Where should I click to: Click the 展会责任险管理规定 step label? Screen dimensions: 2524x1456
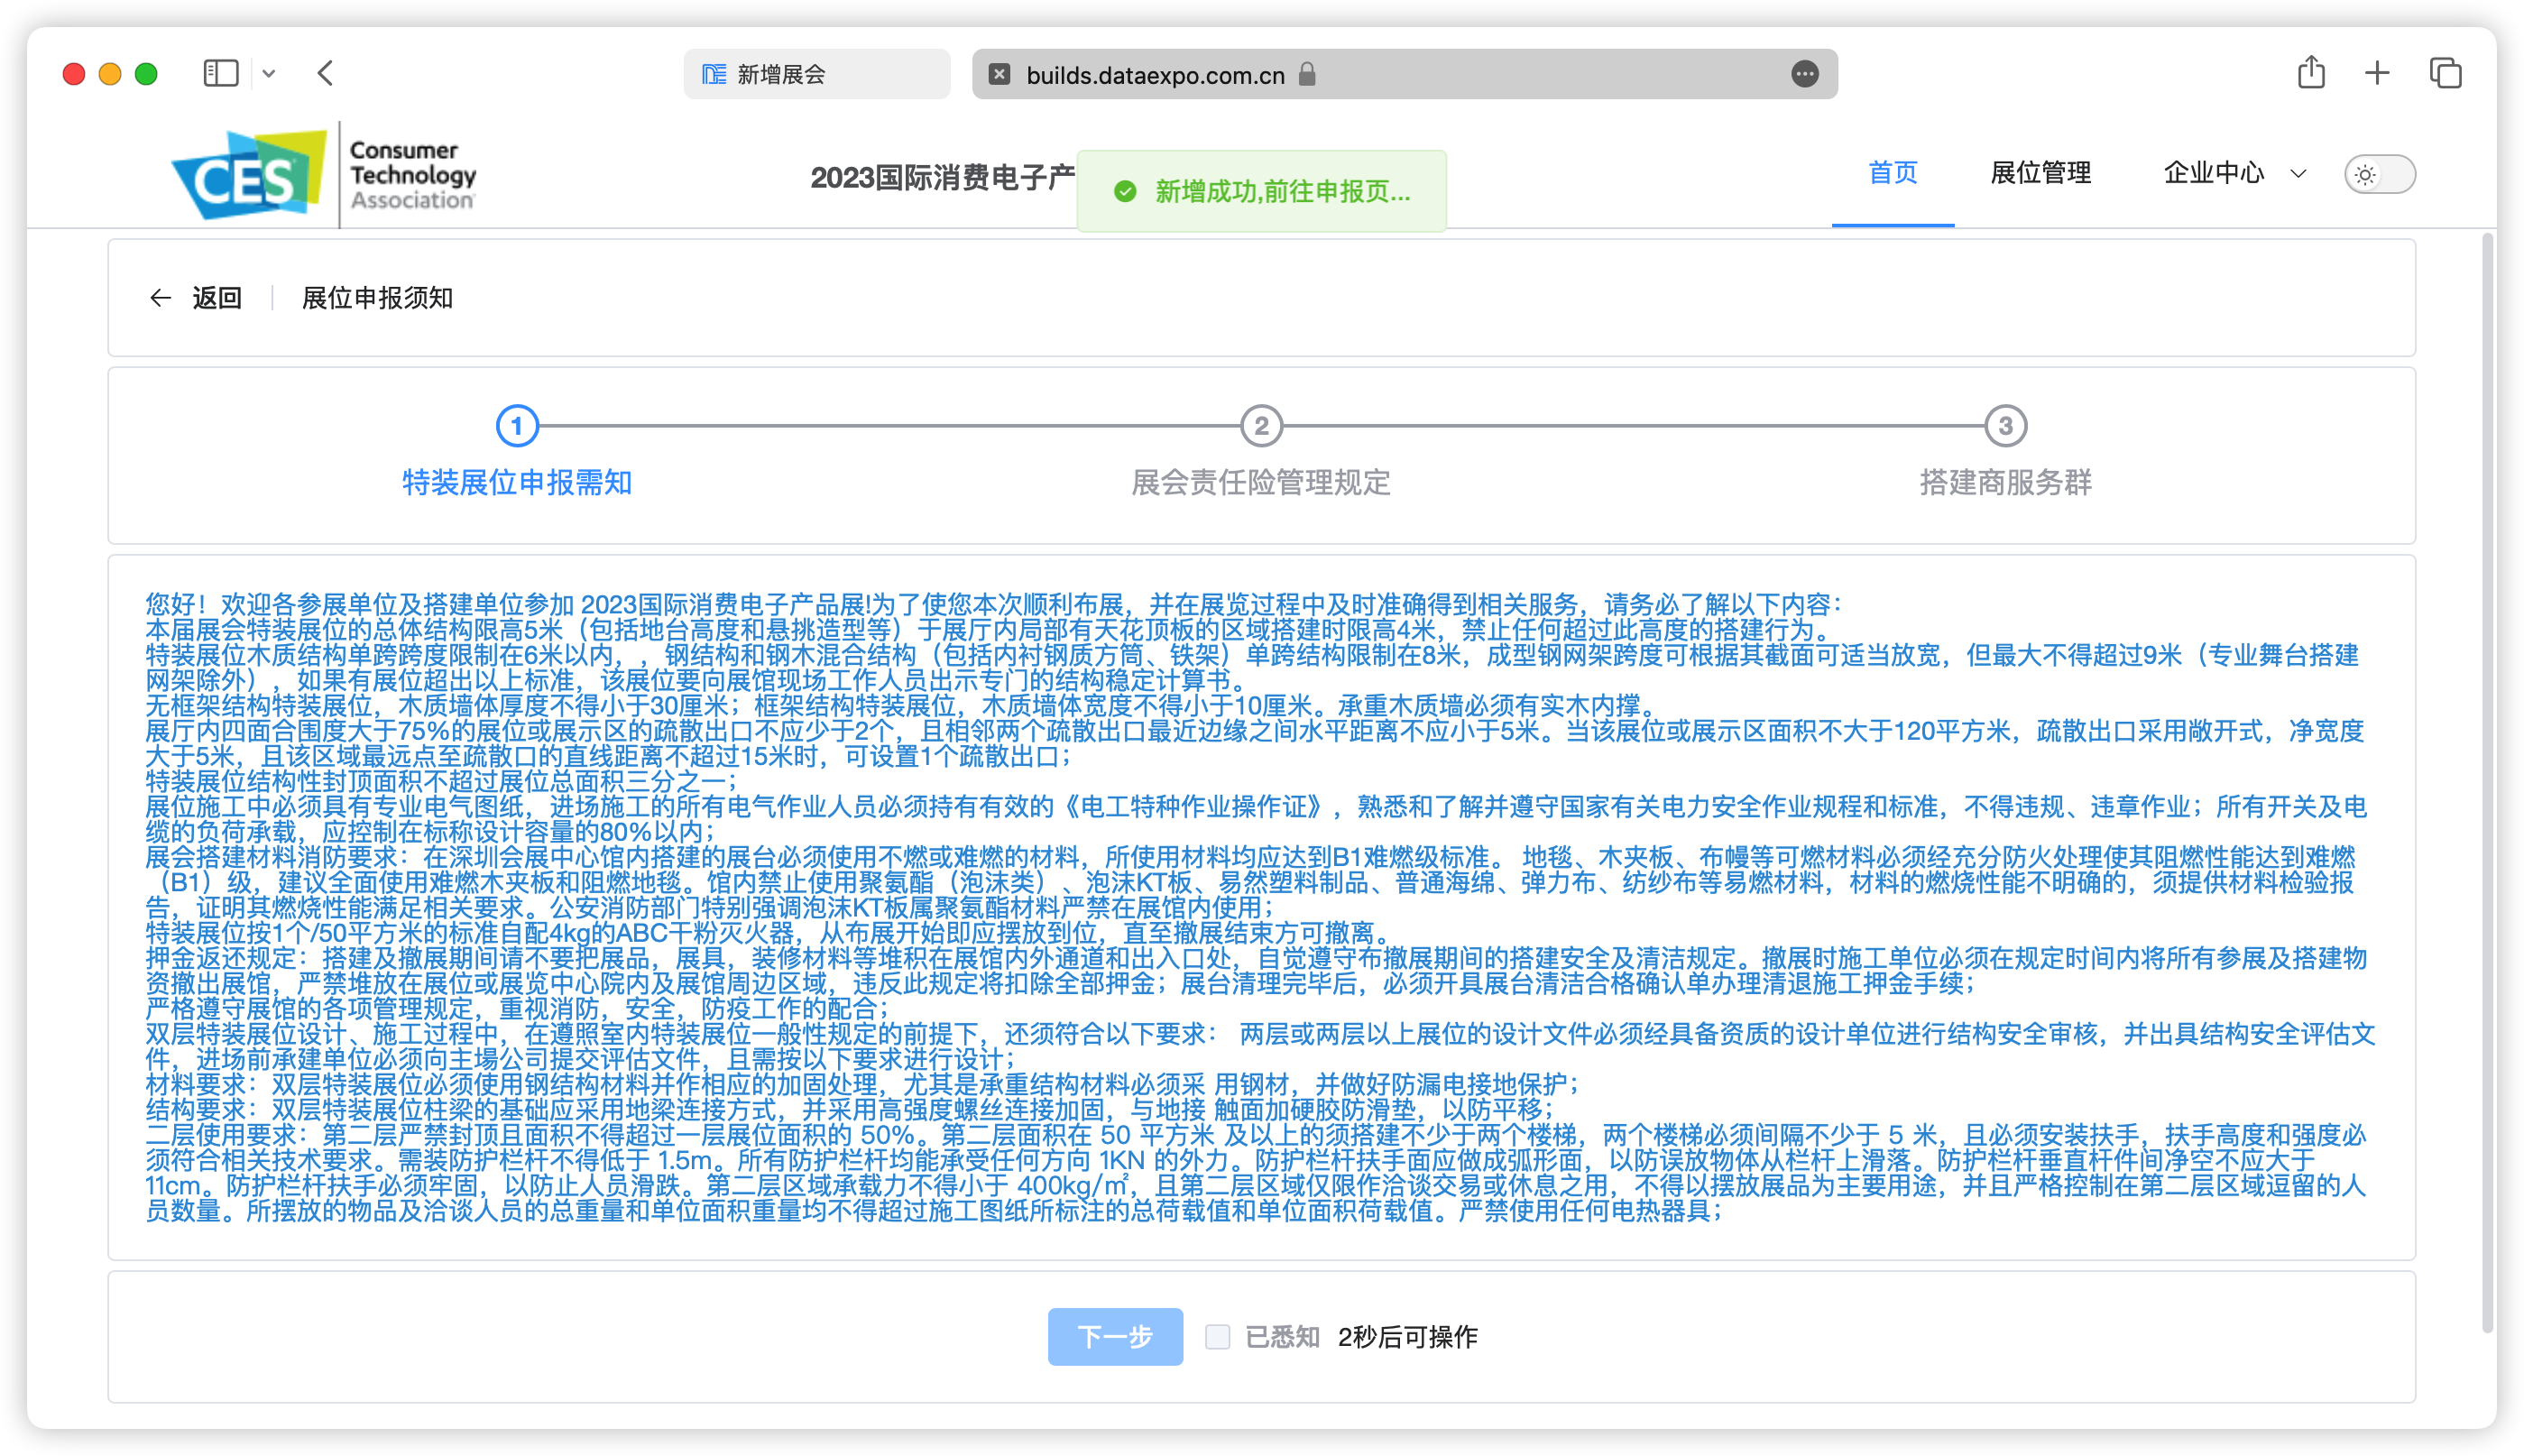[x=1261, y=482]
